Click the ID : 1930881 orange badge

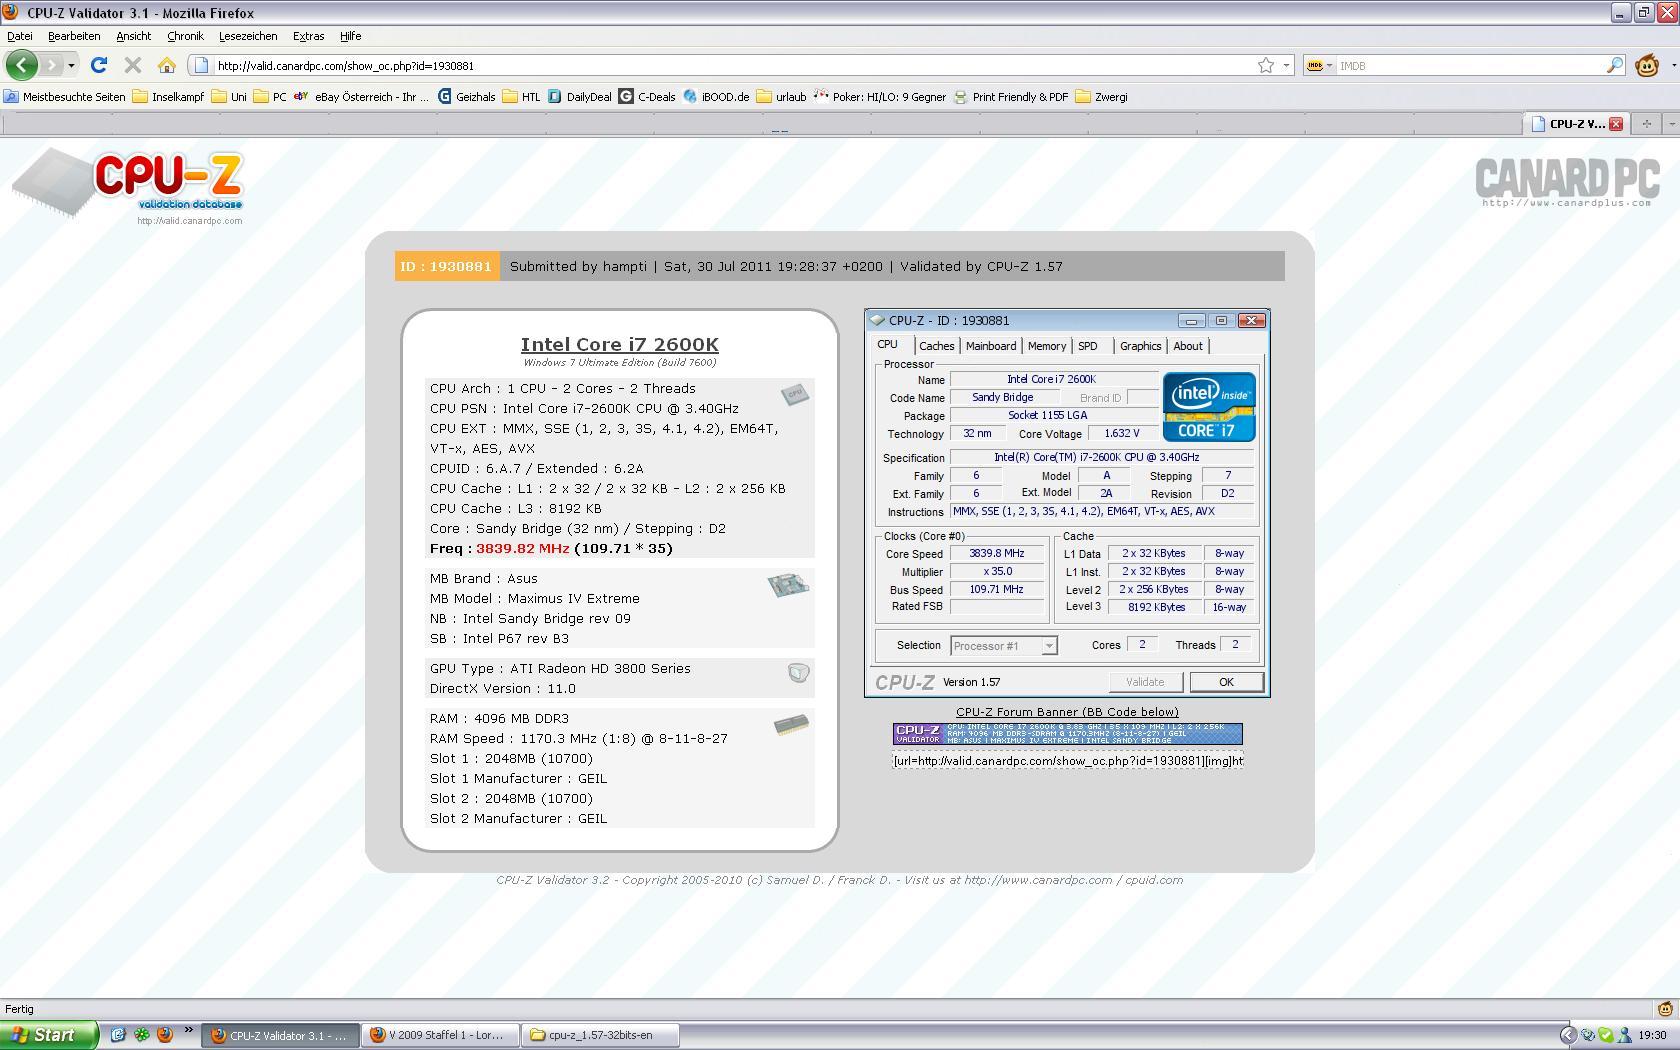click(x=446, y=266)
